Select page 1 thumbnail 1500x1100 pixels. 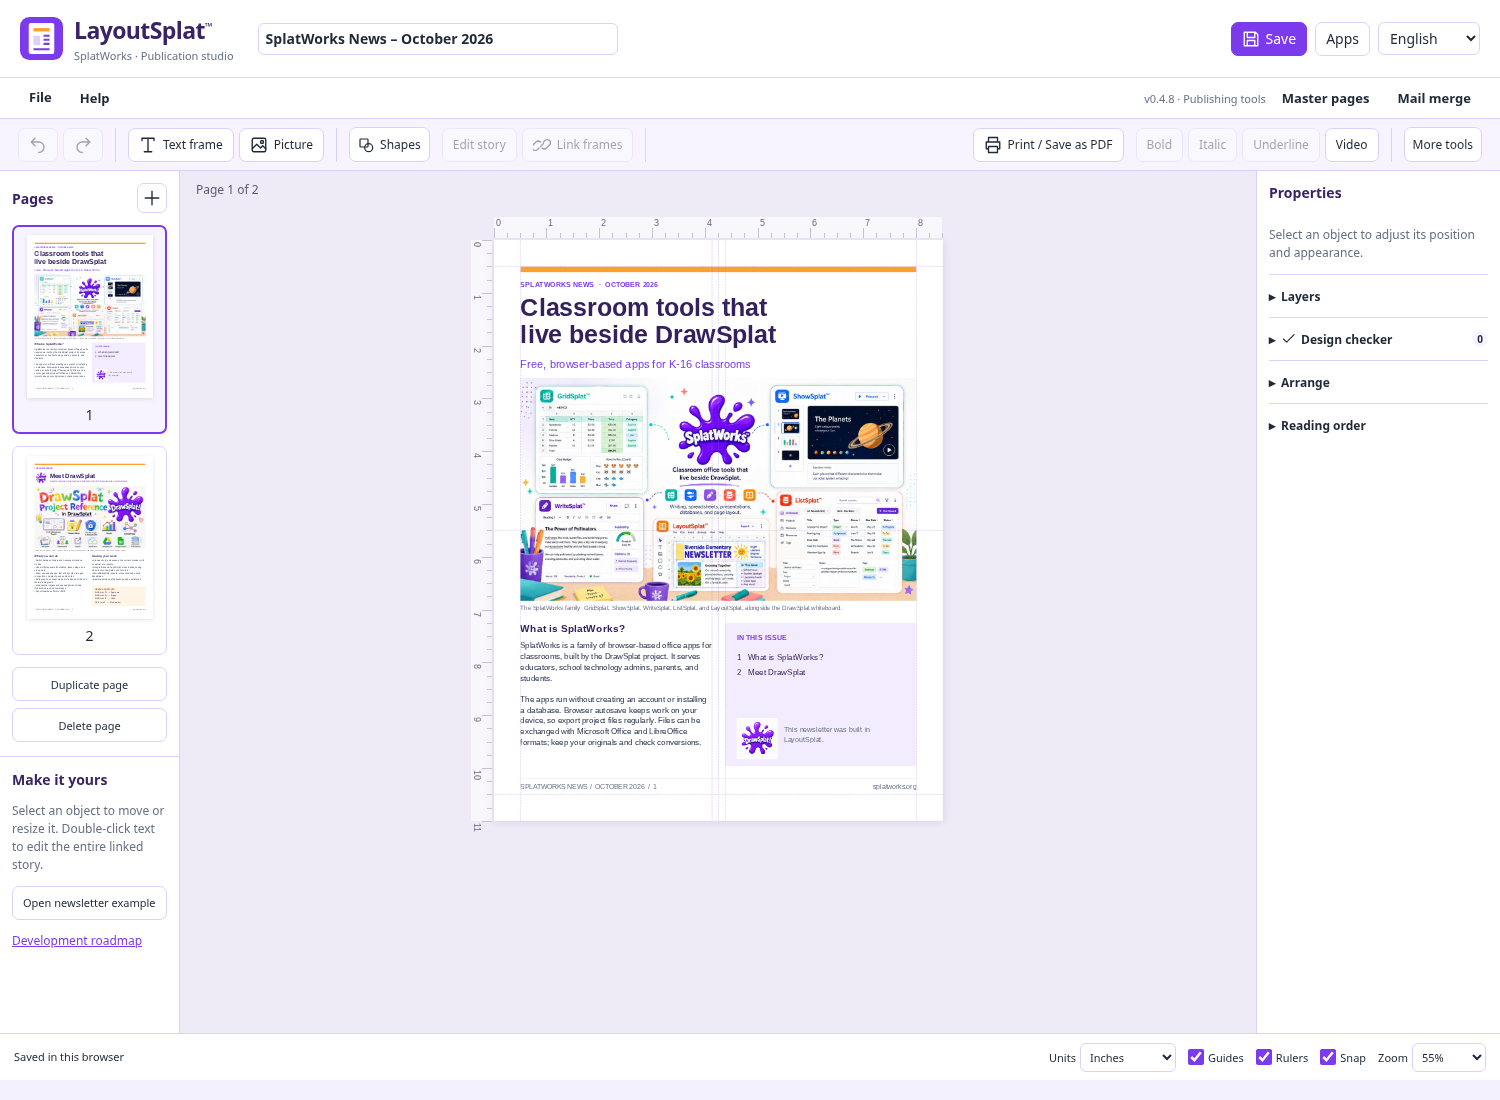point(89,329)
